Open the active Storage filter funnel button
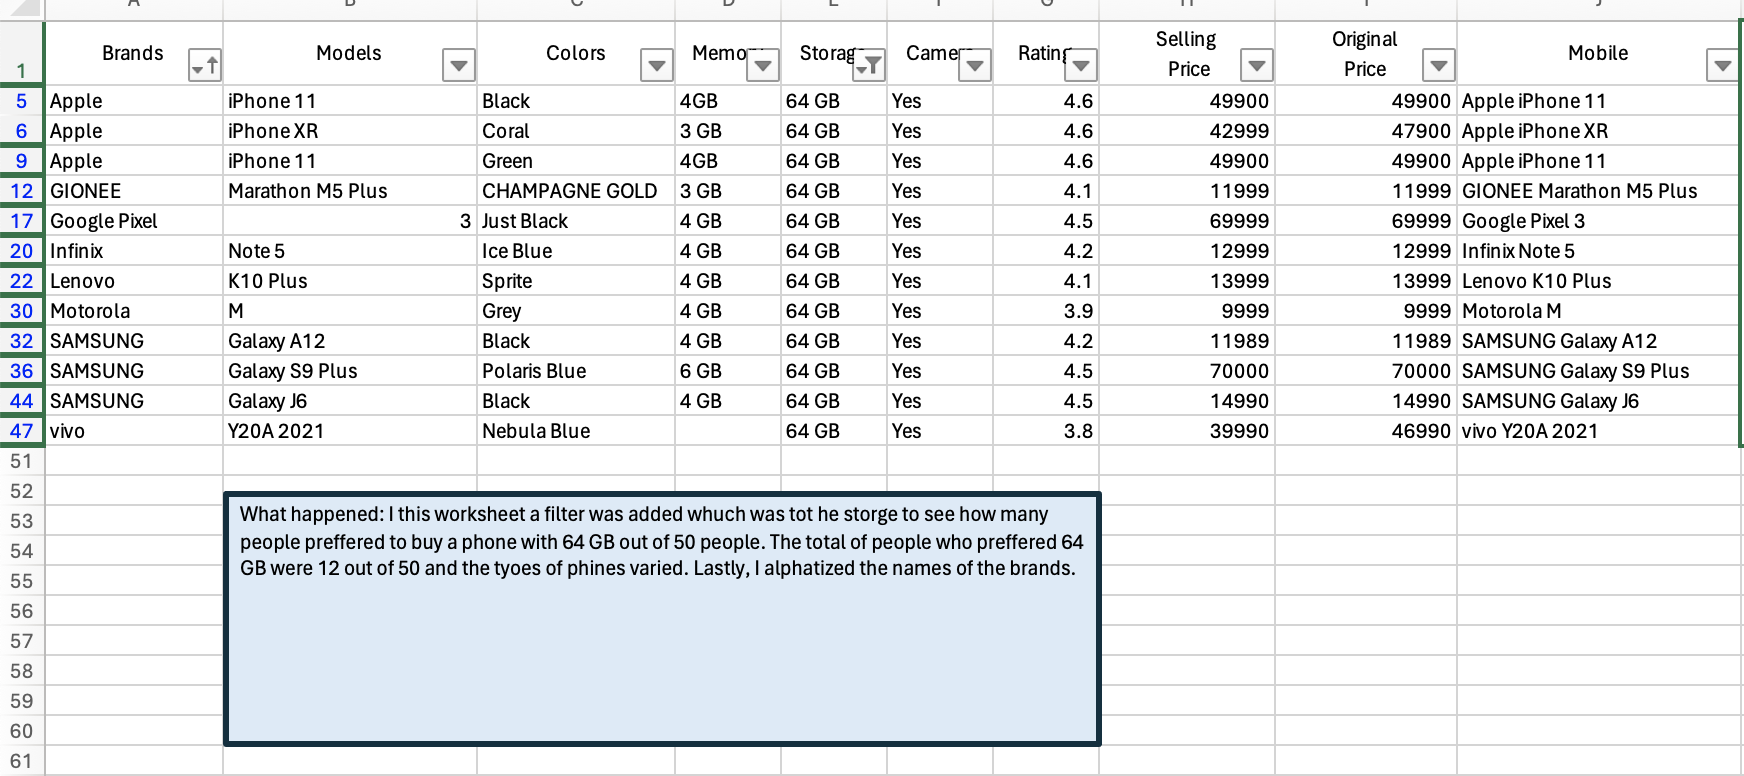The height and width of the screenshot is (776, 1744). tap(869, 67)
